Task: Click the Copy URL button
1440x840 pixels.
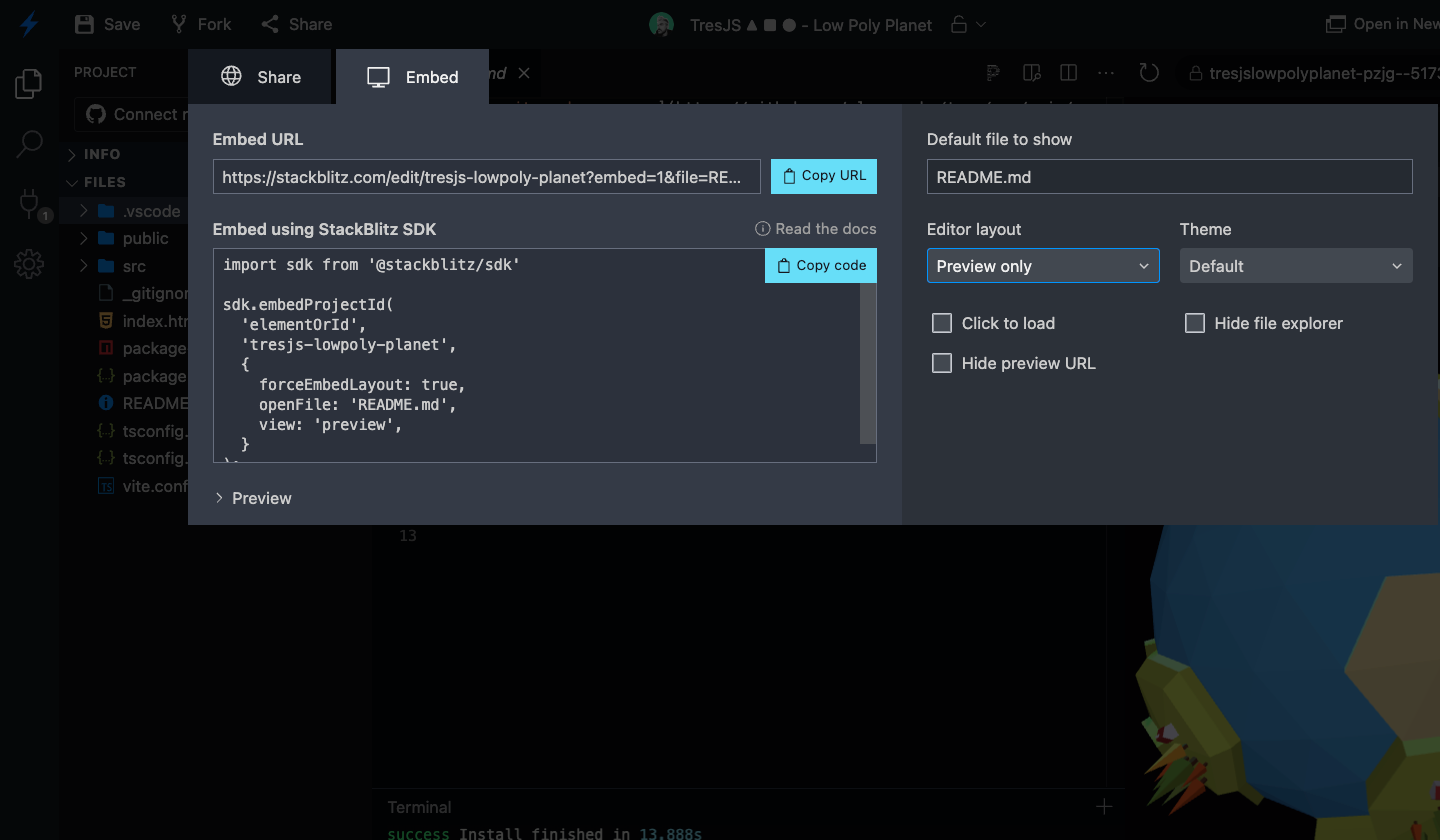Action: tap(824, 176)
